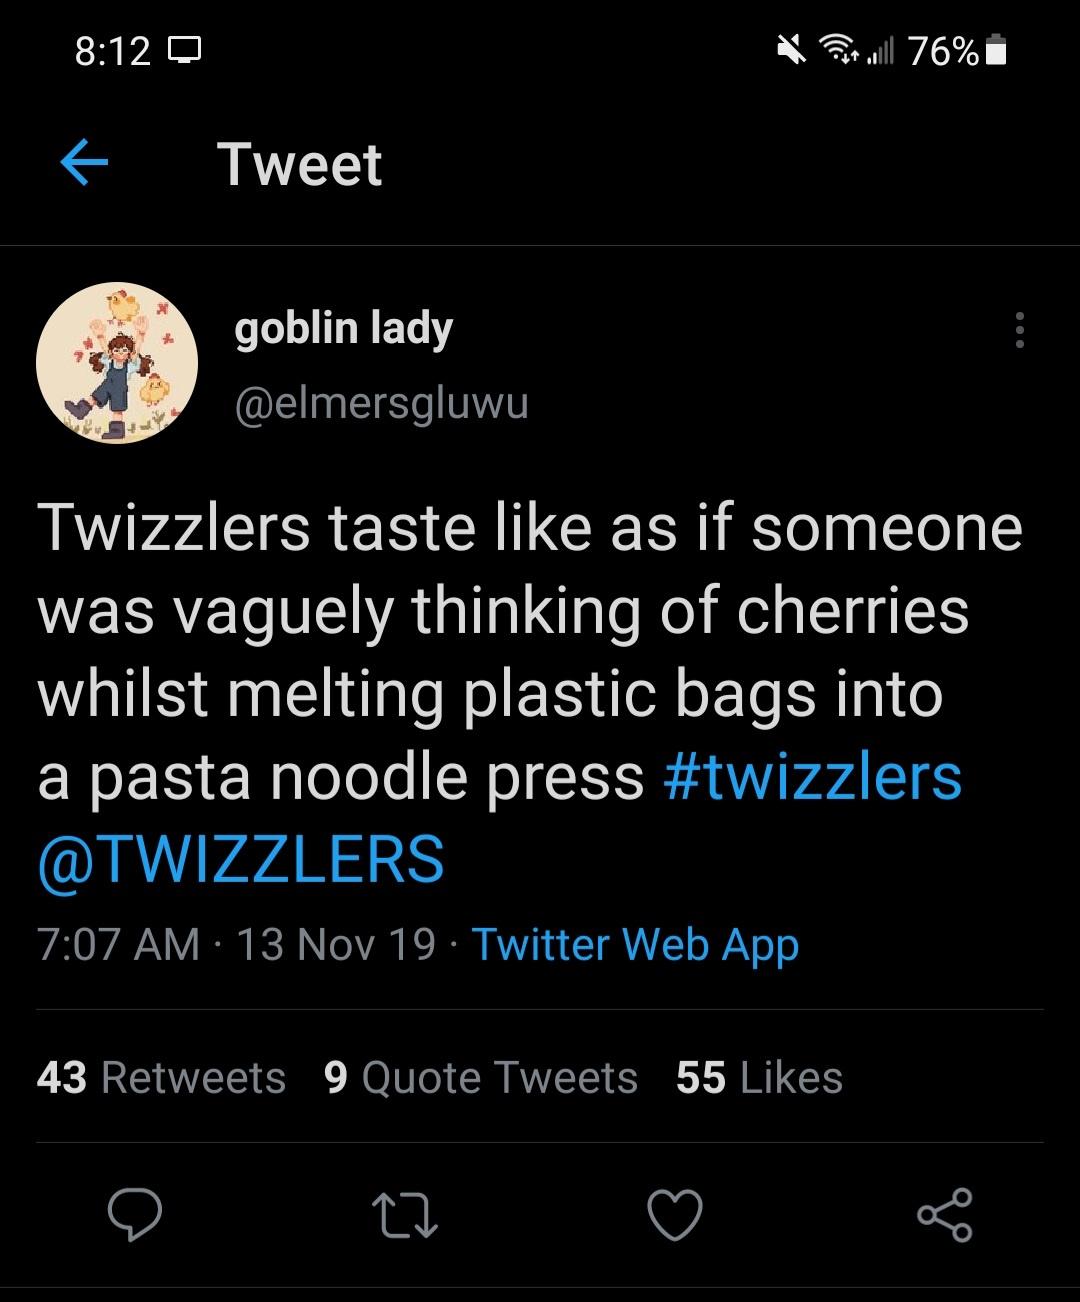Open the three-dot tweet options menu
This screenshot has width=1080, height=1302.
coord(1019,330)
